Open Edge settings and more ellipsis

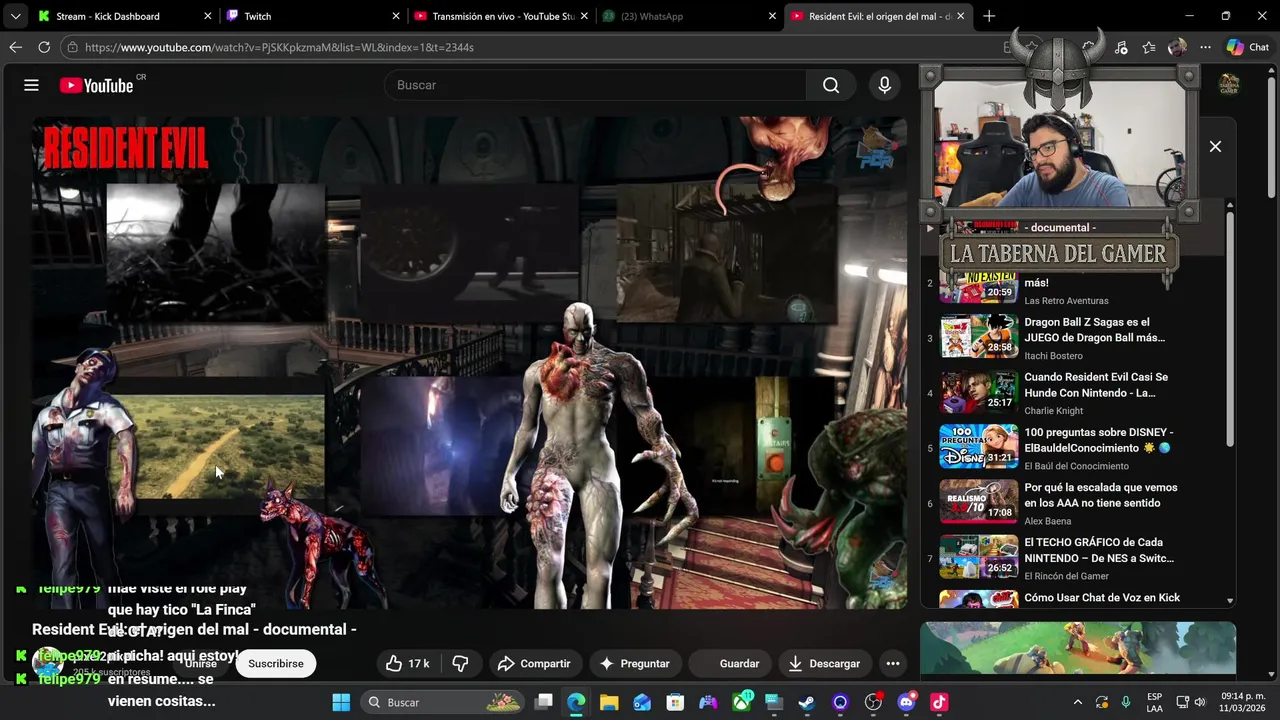[1205, 47]
